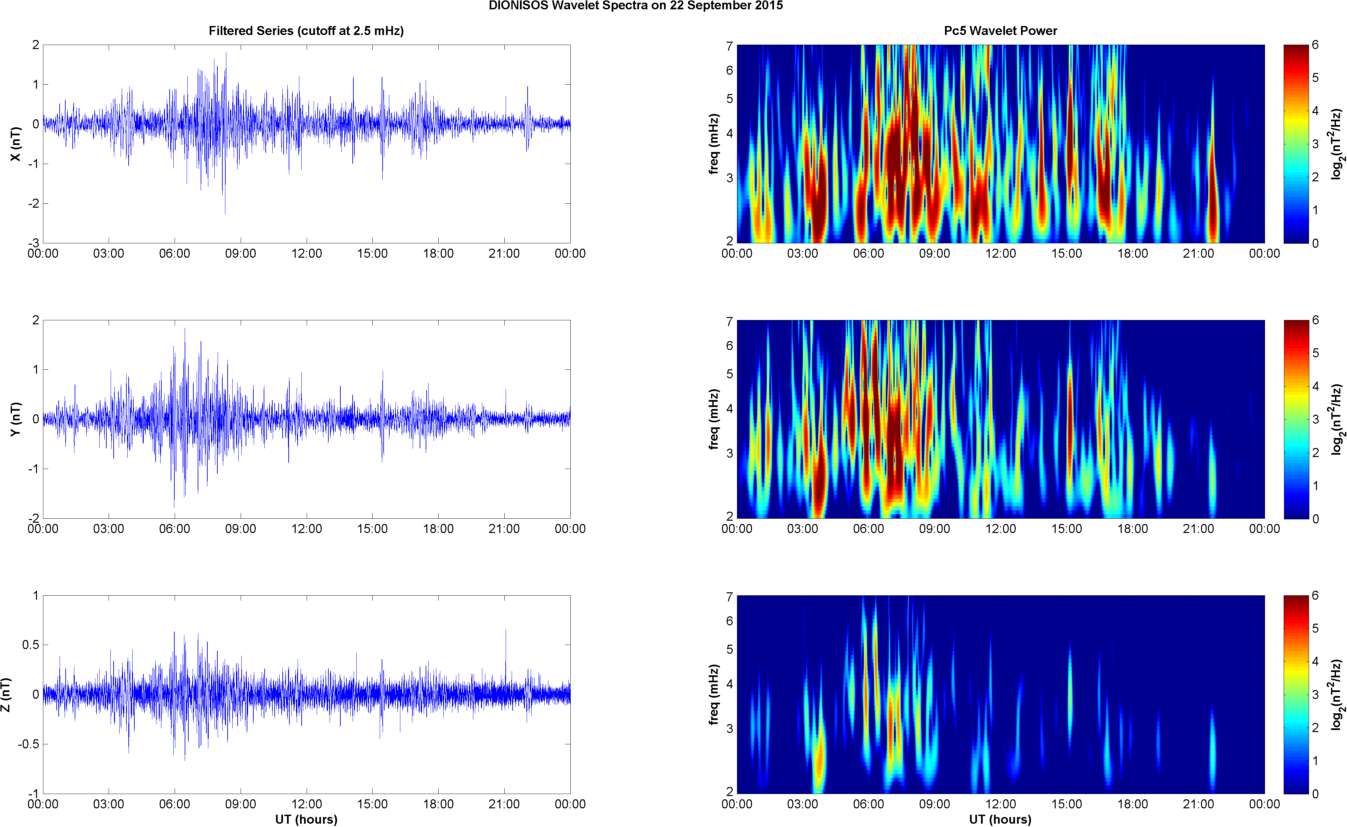1347x827 pixels.
Task: Open the Y component wavelet power spectrogram
Action: (1001, 419)
